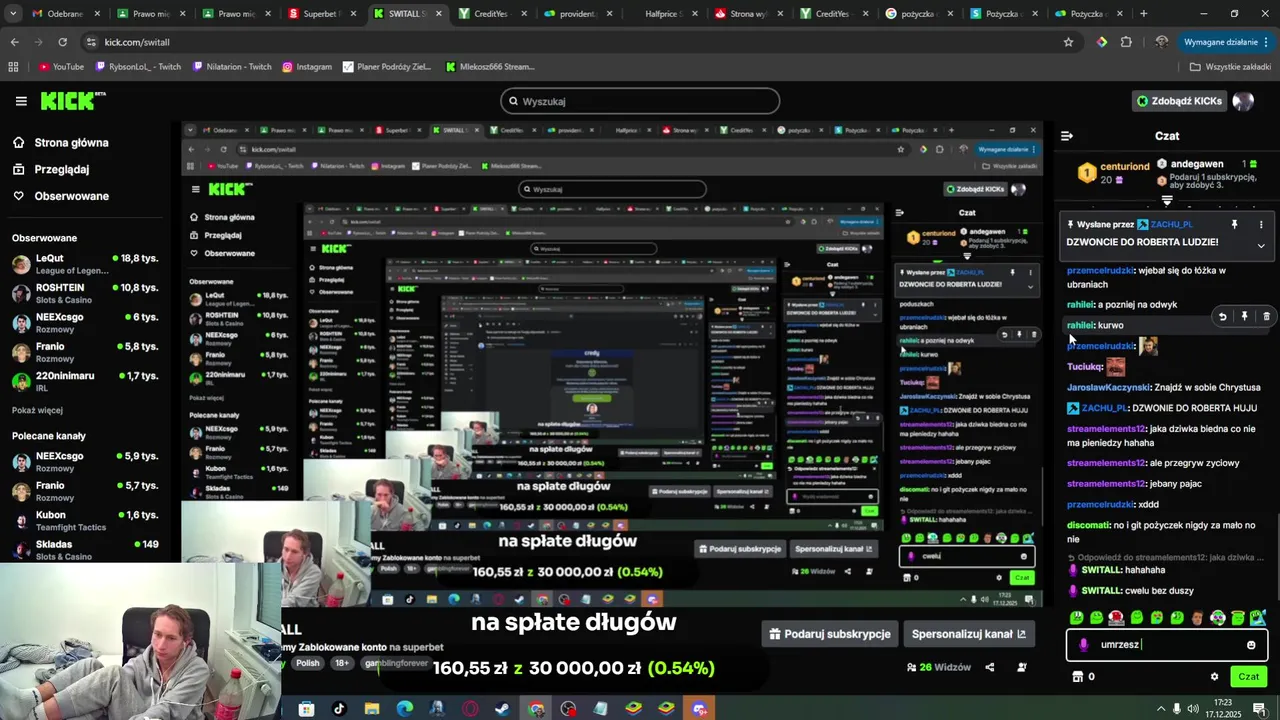Screen dimensions: 1280x720
Task: Pin the rahilei kurwo message
Action: [1244, 317]
